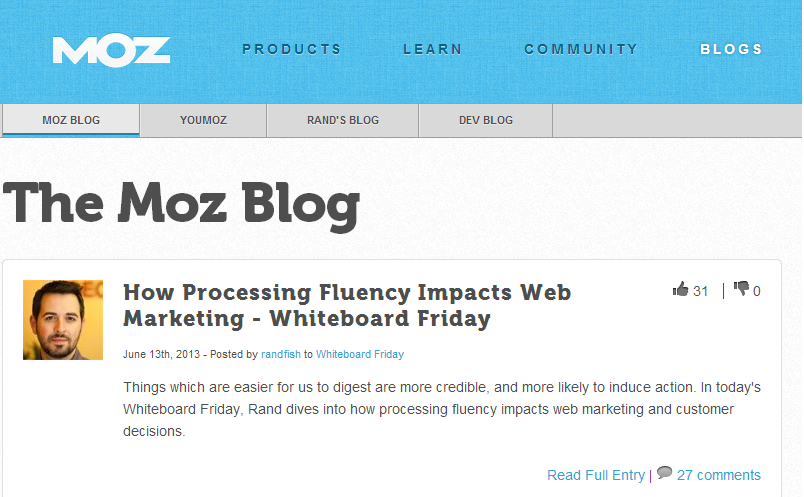Viewport: 804px width, 497px height.
Task: Open the Products menu
Action: point(292,49)
